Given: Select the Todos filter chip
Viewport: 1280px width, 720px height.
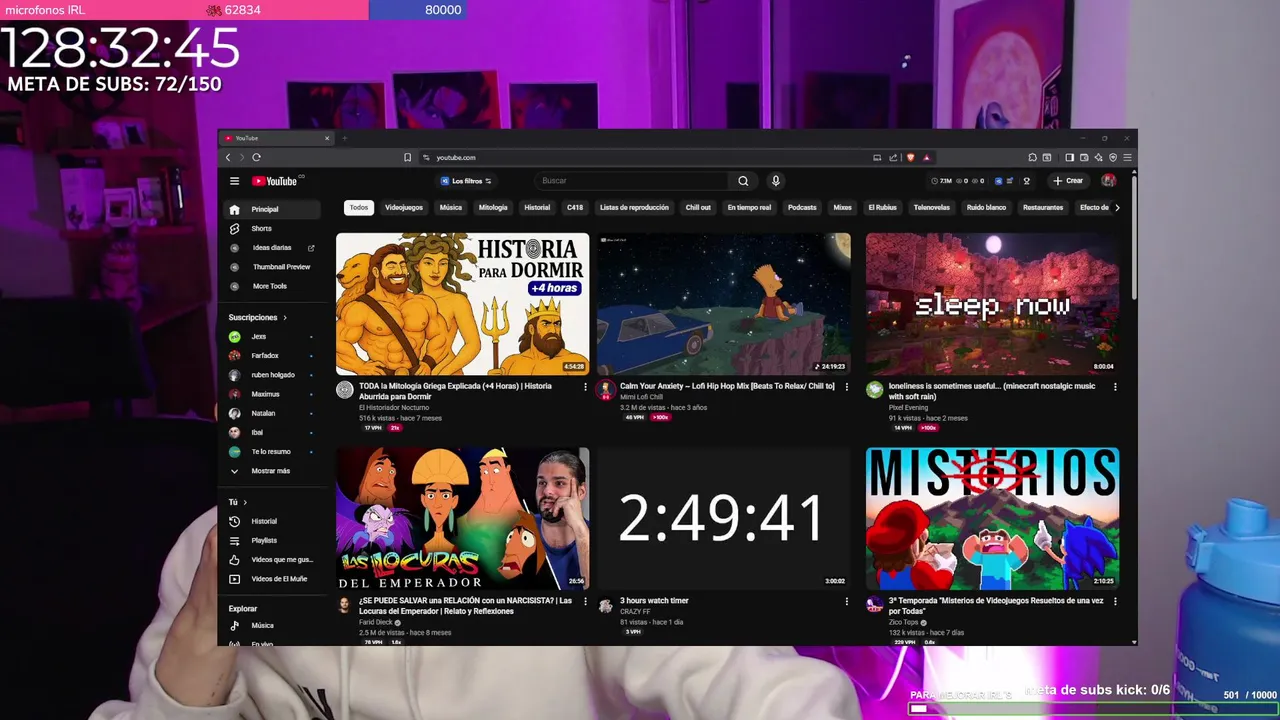Looking at the screenshot, I should [359, 208].
